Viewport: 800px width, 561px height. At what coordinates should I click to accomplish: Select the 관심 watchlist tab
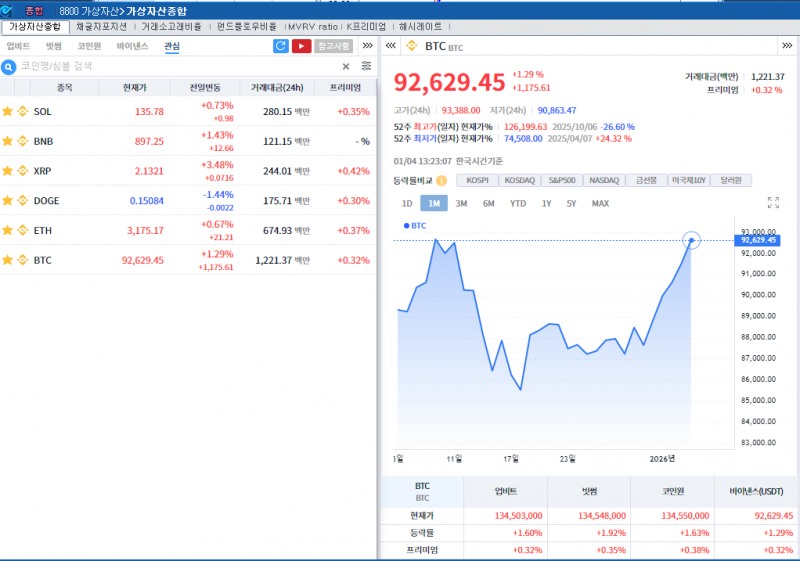172,46
